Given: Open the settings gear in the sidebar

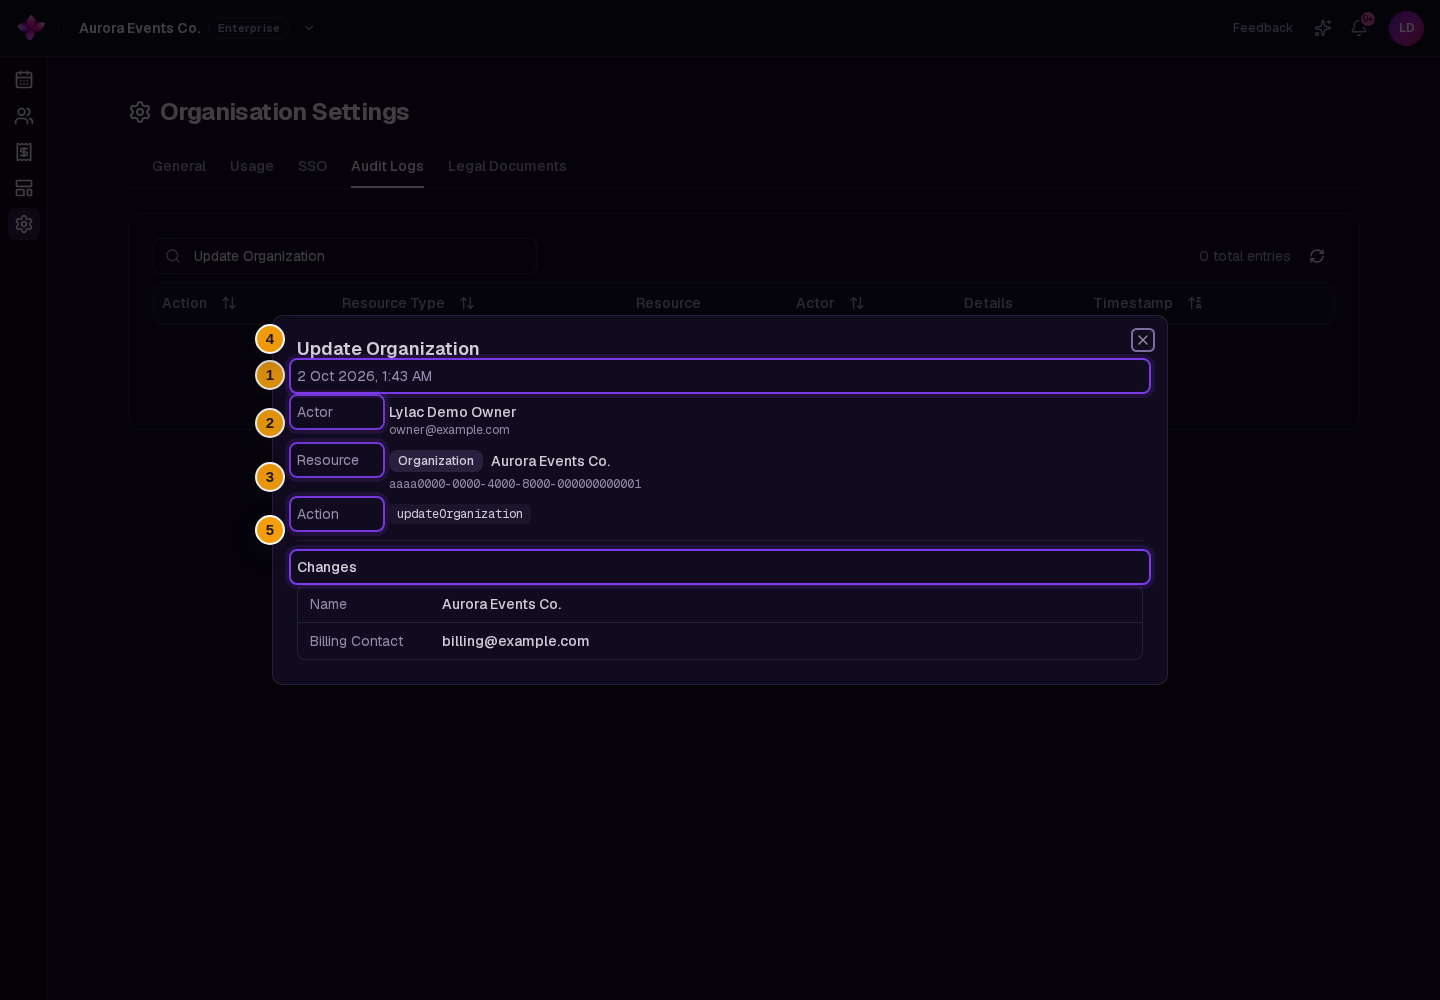Looking at the screenshot, I should click(24, 224).
